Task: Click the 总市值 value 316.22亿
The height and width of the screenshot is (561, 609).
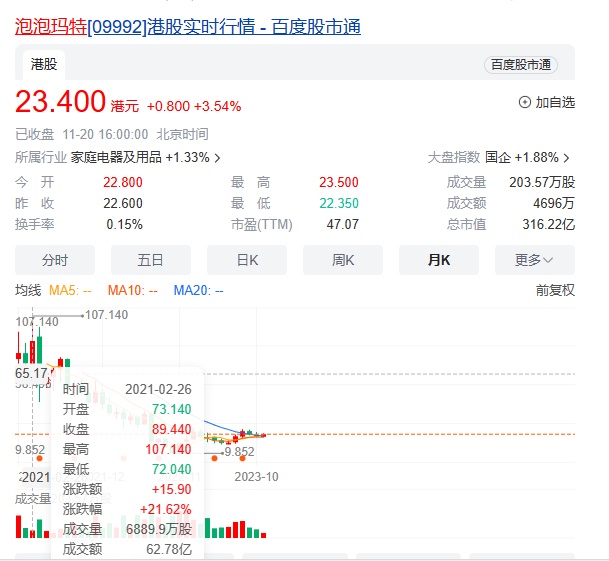Action: 548,224
